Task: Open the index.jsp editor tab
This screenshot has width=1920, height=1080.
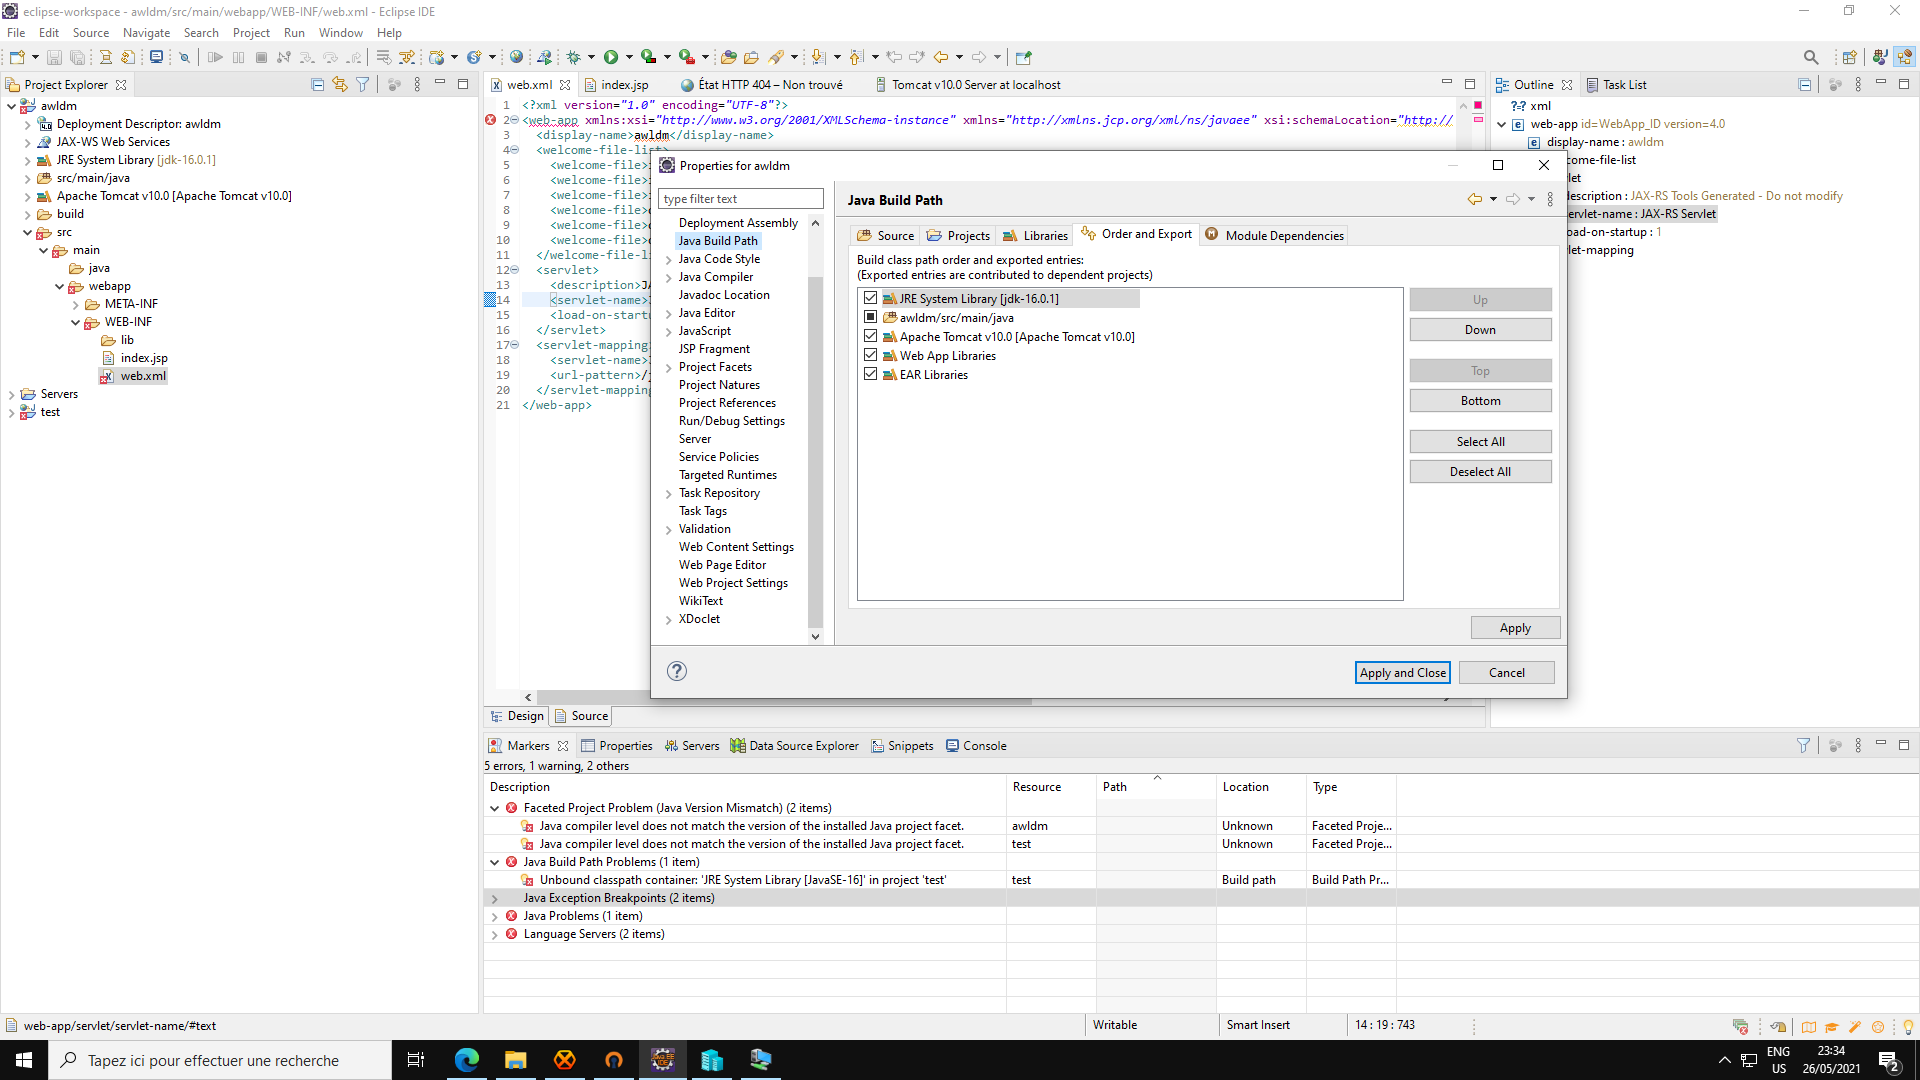Action: point(617,85)
